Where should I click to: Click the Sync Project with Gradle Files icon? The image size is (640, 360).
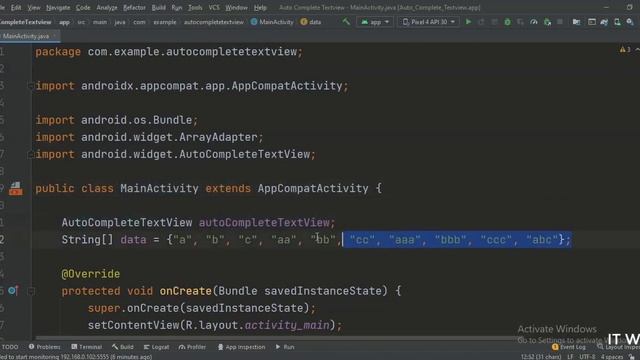pos(604,22)
